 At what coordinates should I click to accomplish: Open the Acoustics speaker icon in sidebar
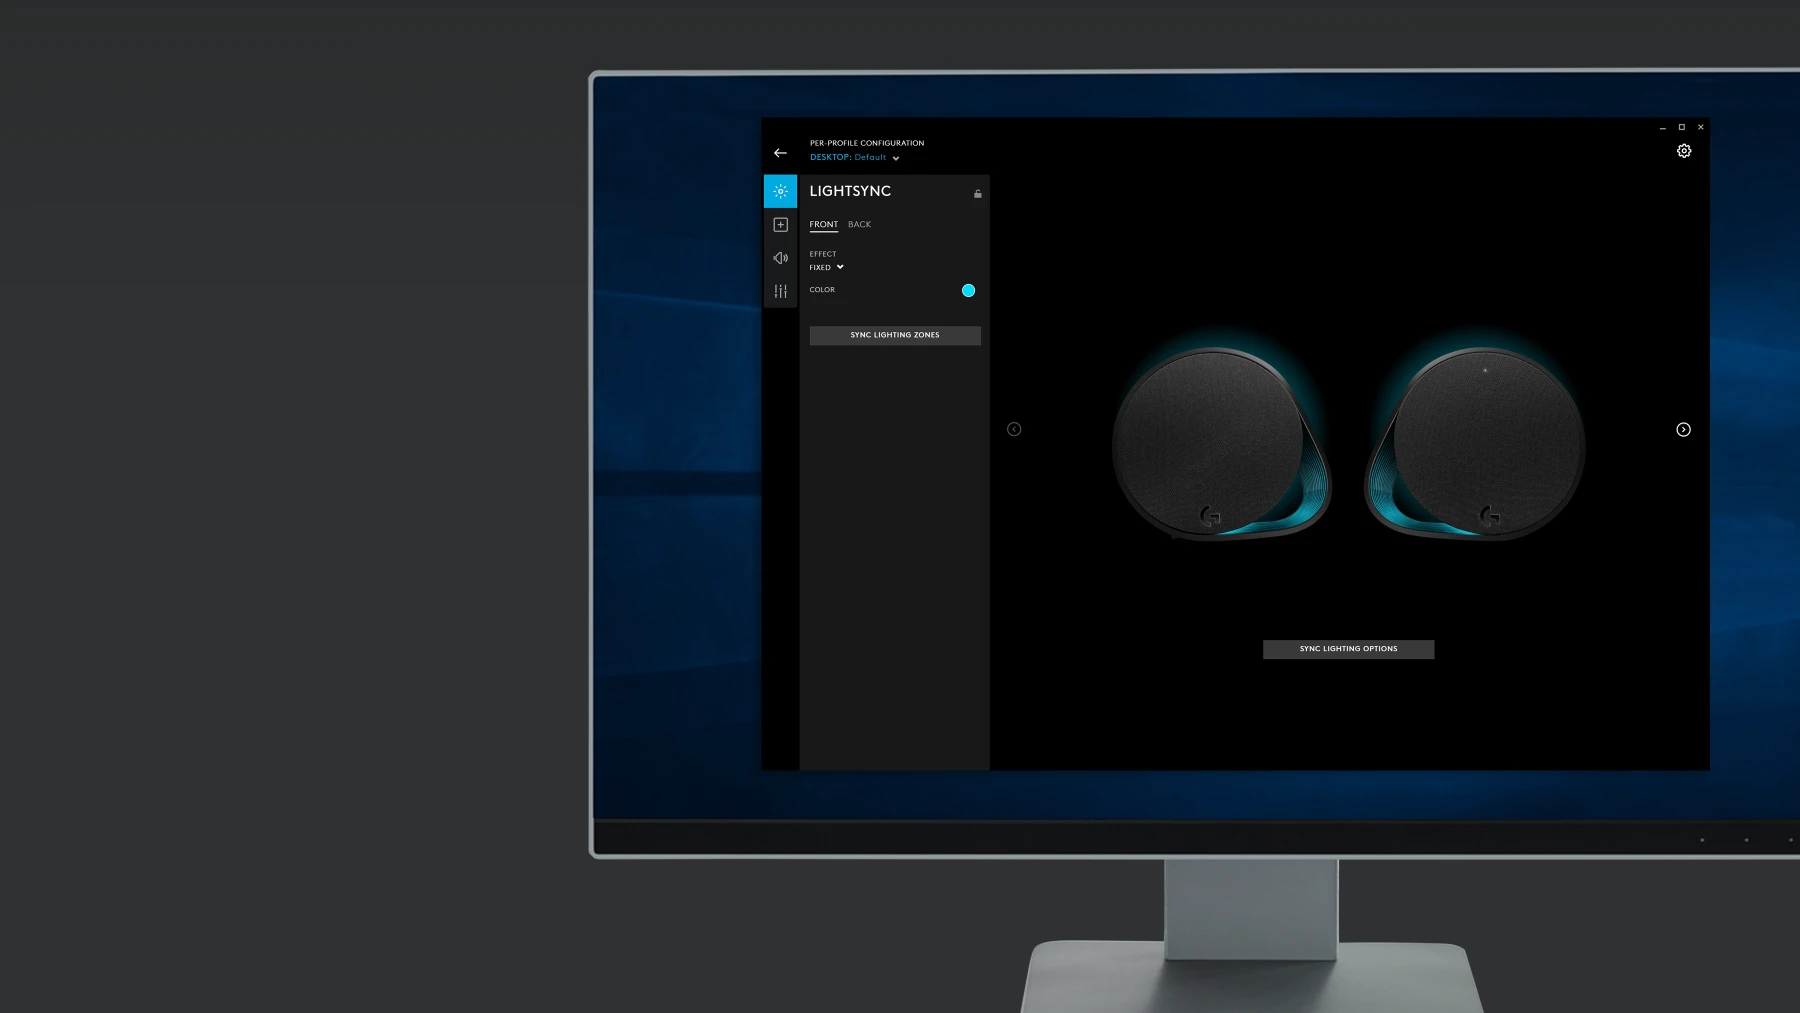pos(780,258)
